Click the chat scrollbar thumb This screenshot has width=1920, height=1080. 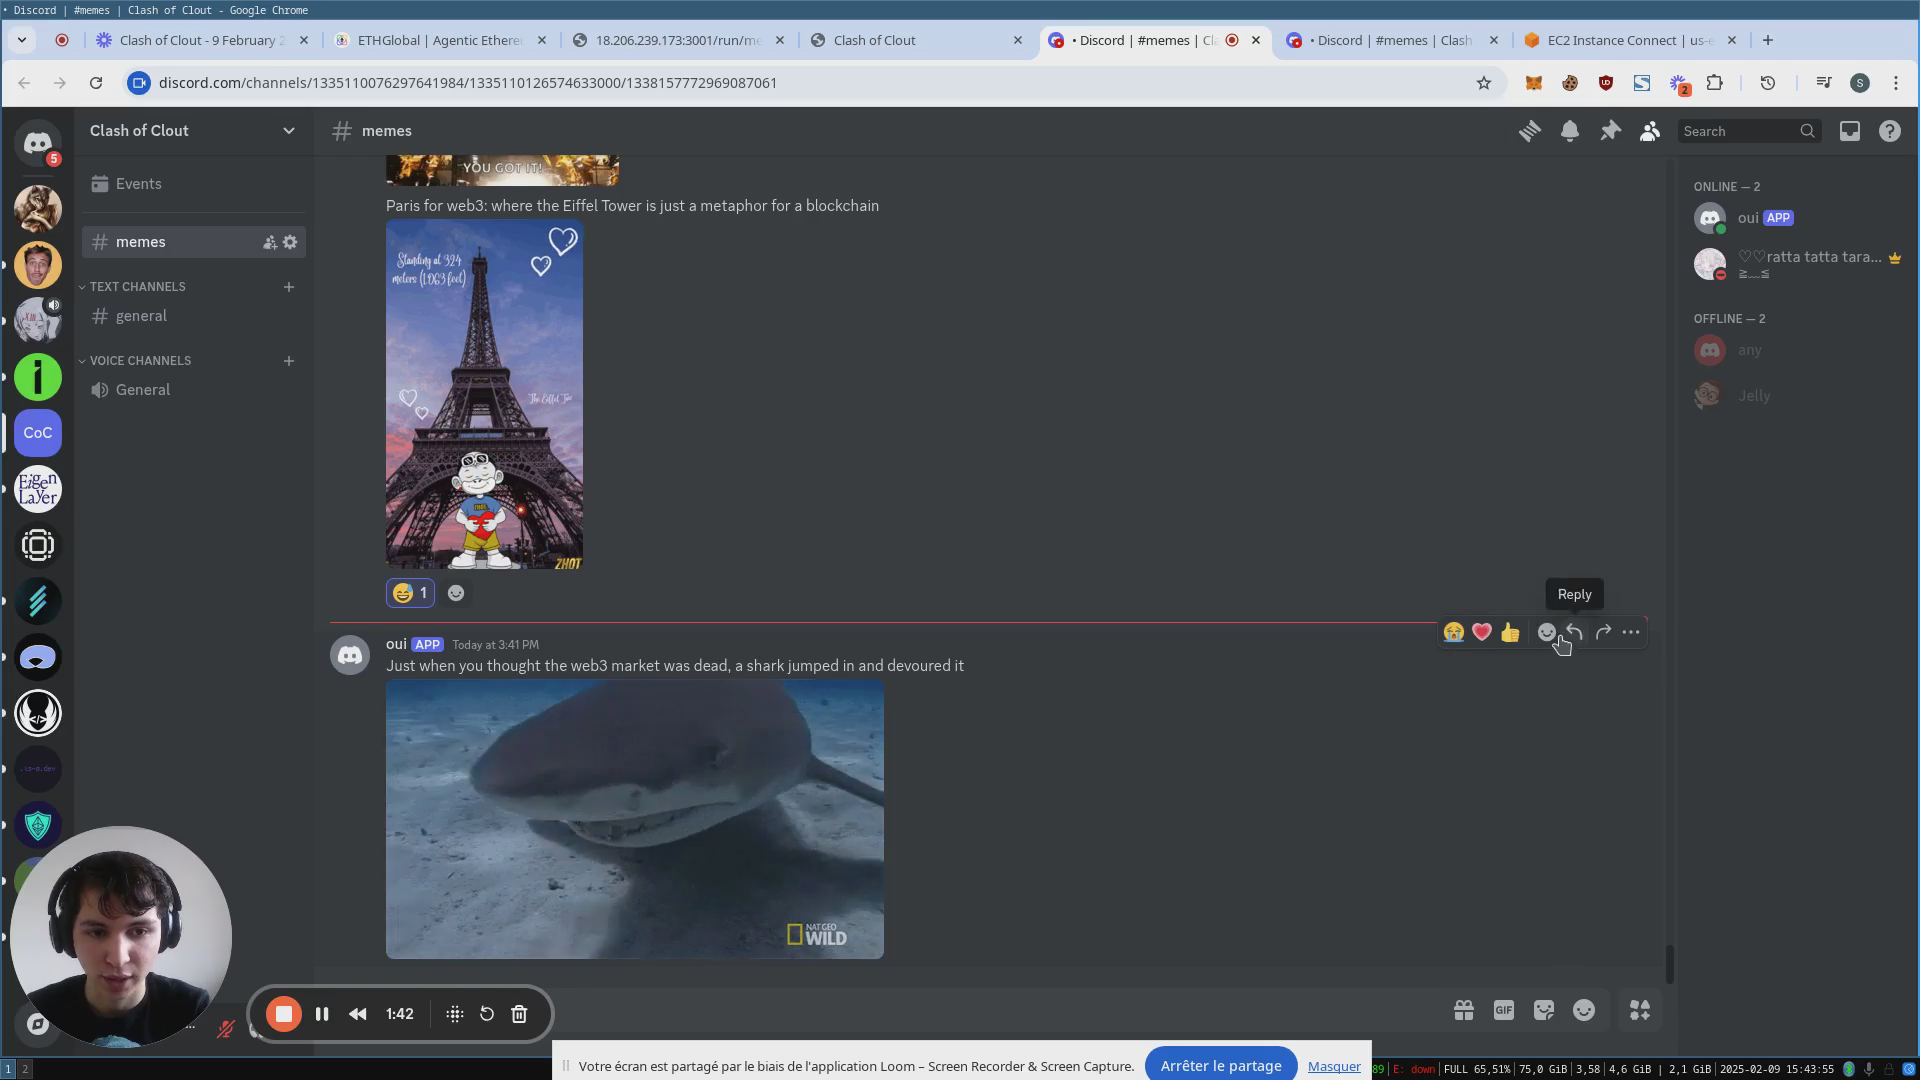pyautogui.click(x=1669, y=964)
